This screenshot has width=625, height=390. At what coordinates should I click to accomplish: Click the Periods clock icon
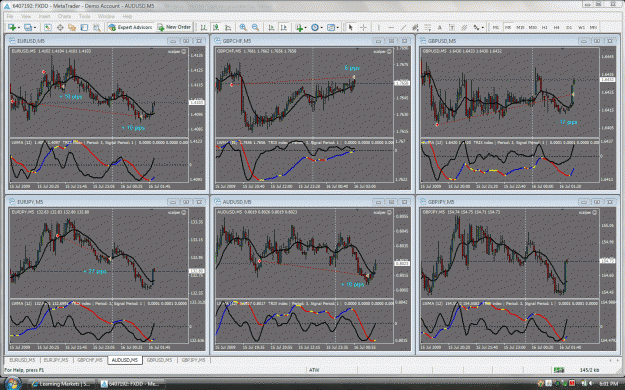pyautogui.click(x=314, y=27)
